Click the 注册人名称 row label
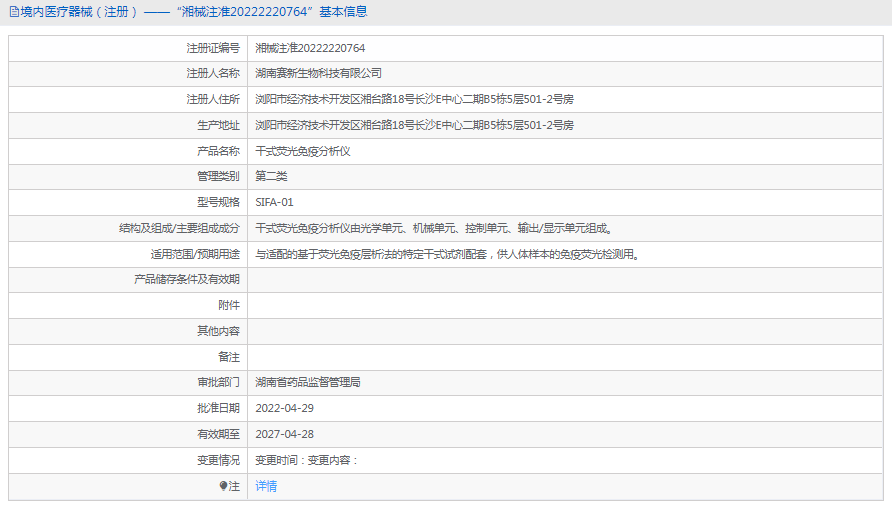This screenshot has width=892, height=506. point(213,73)
